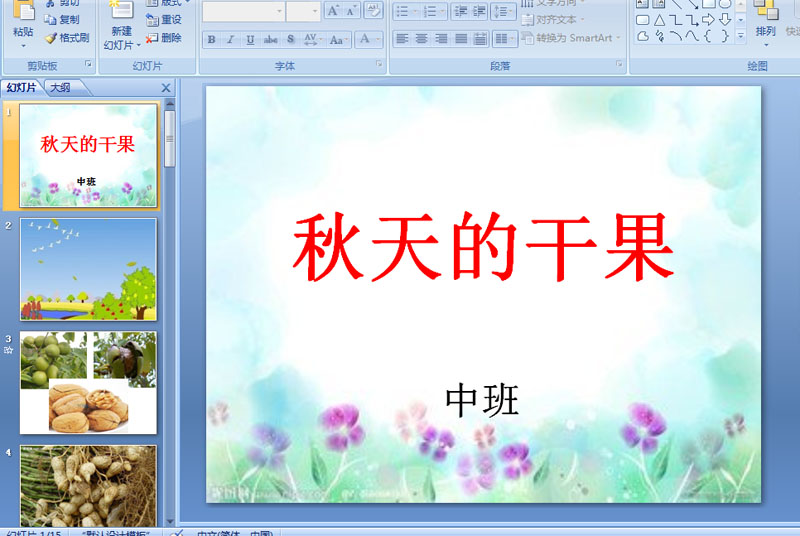800x536 pixels.
Task: Activate the Format Painter (格式刷)
Action: [x=67, y=38]
